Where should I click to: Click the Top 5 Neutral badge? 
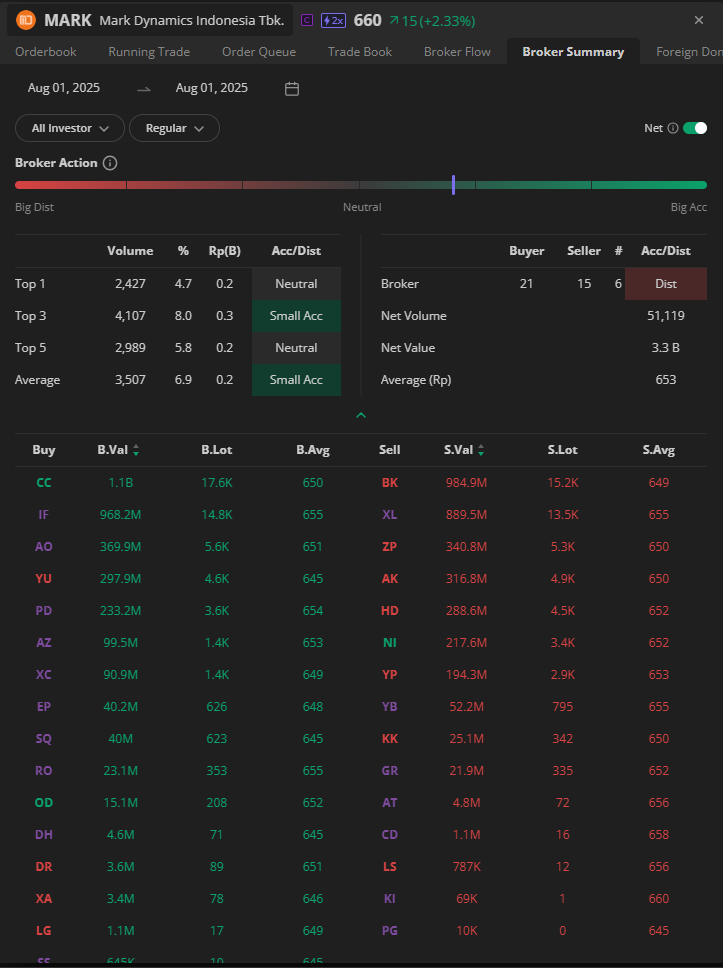296,348
